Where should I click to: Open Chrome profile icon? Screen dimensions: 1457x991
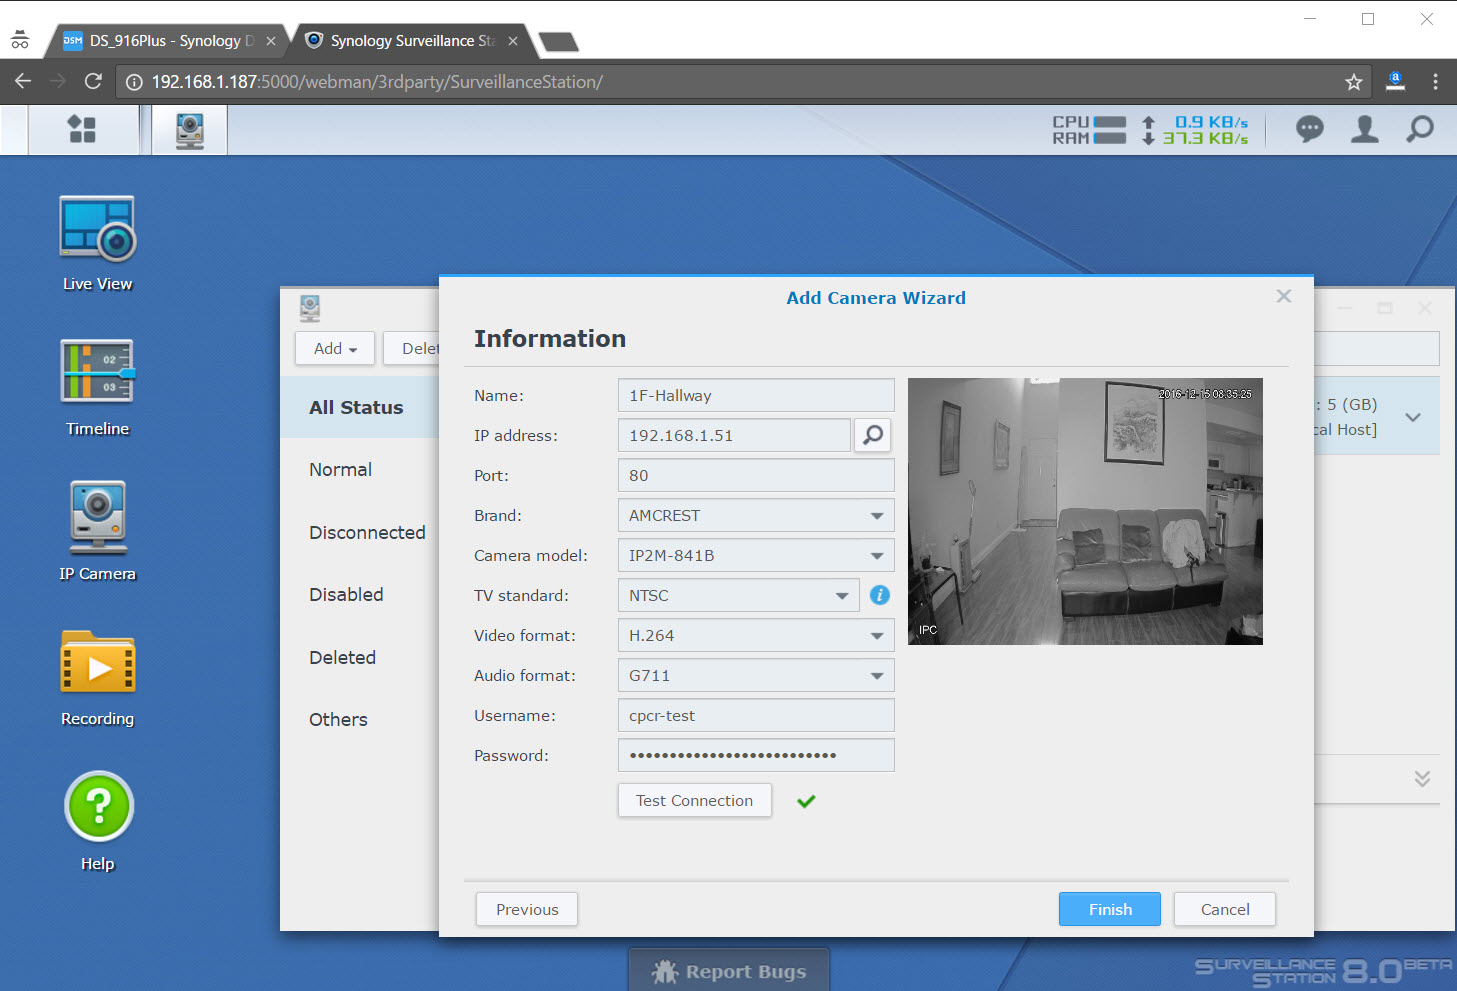click(1395, 82)
